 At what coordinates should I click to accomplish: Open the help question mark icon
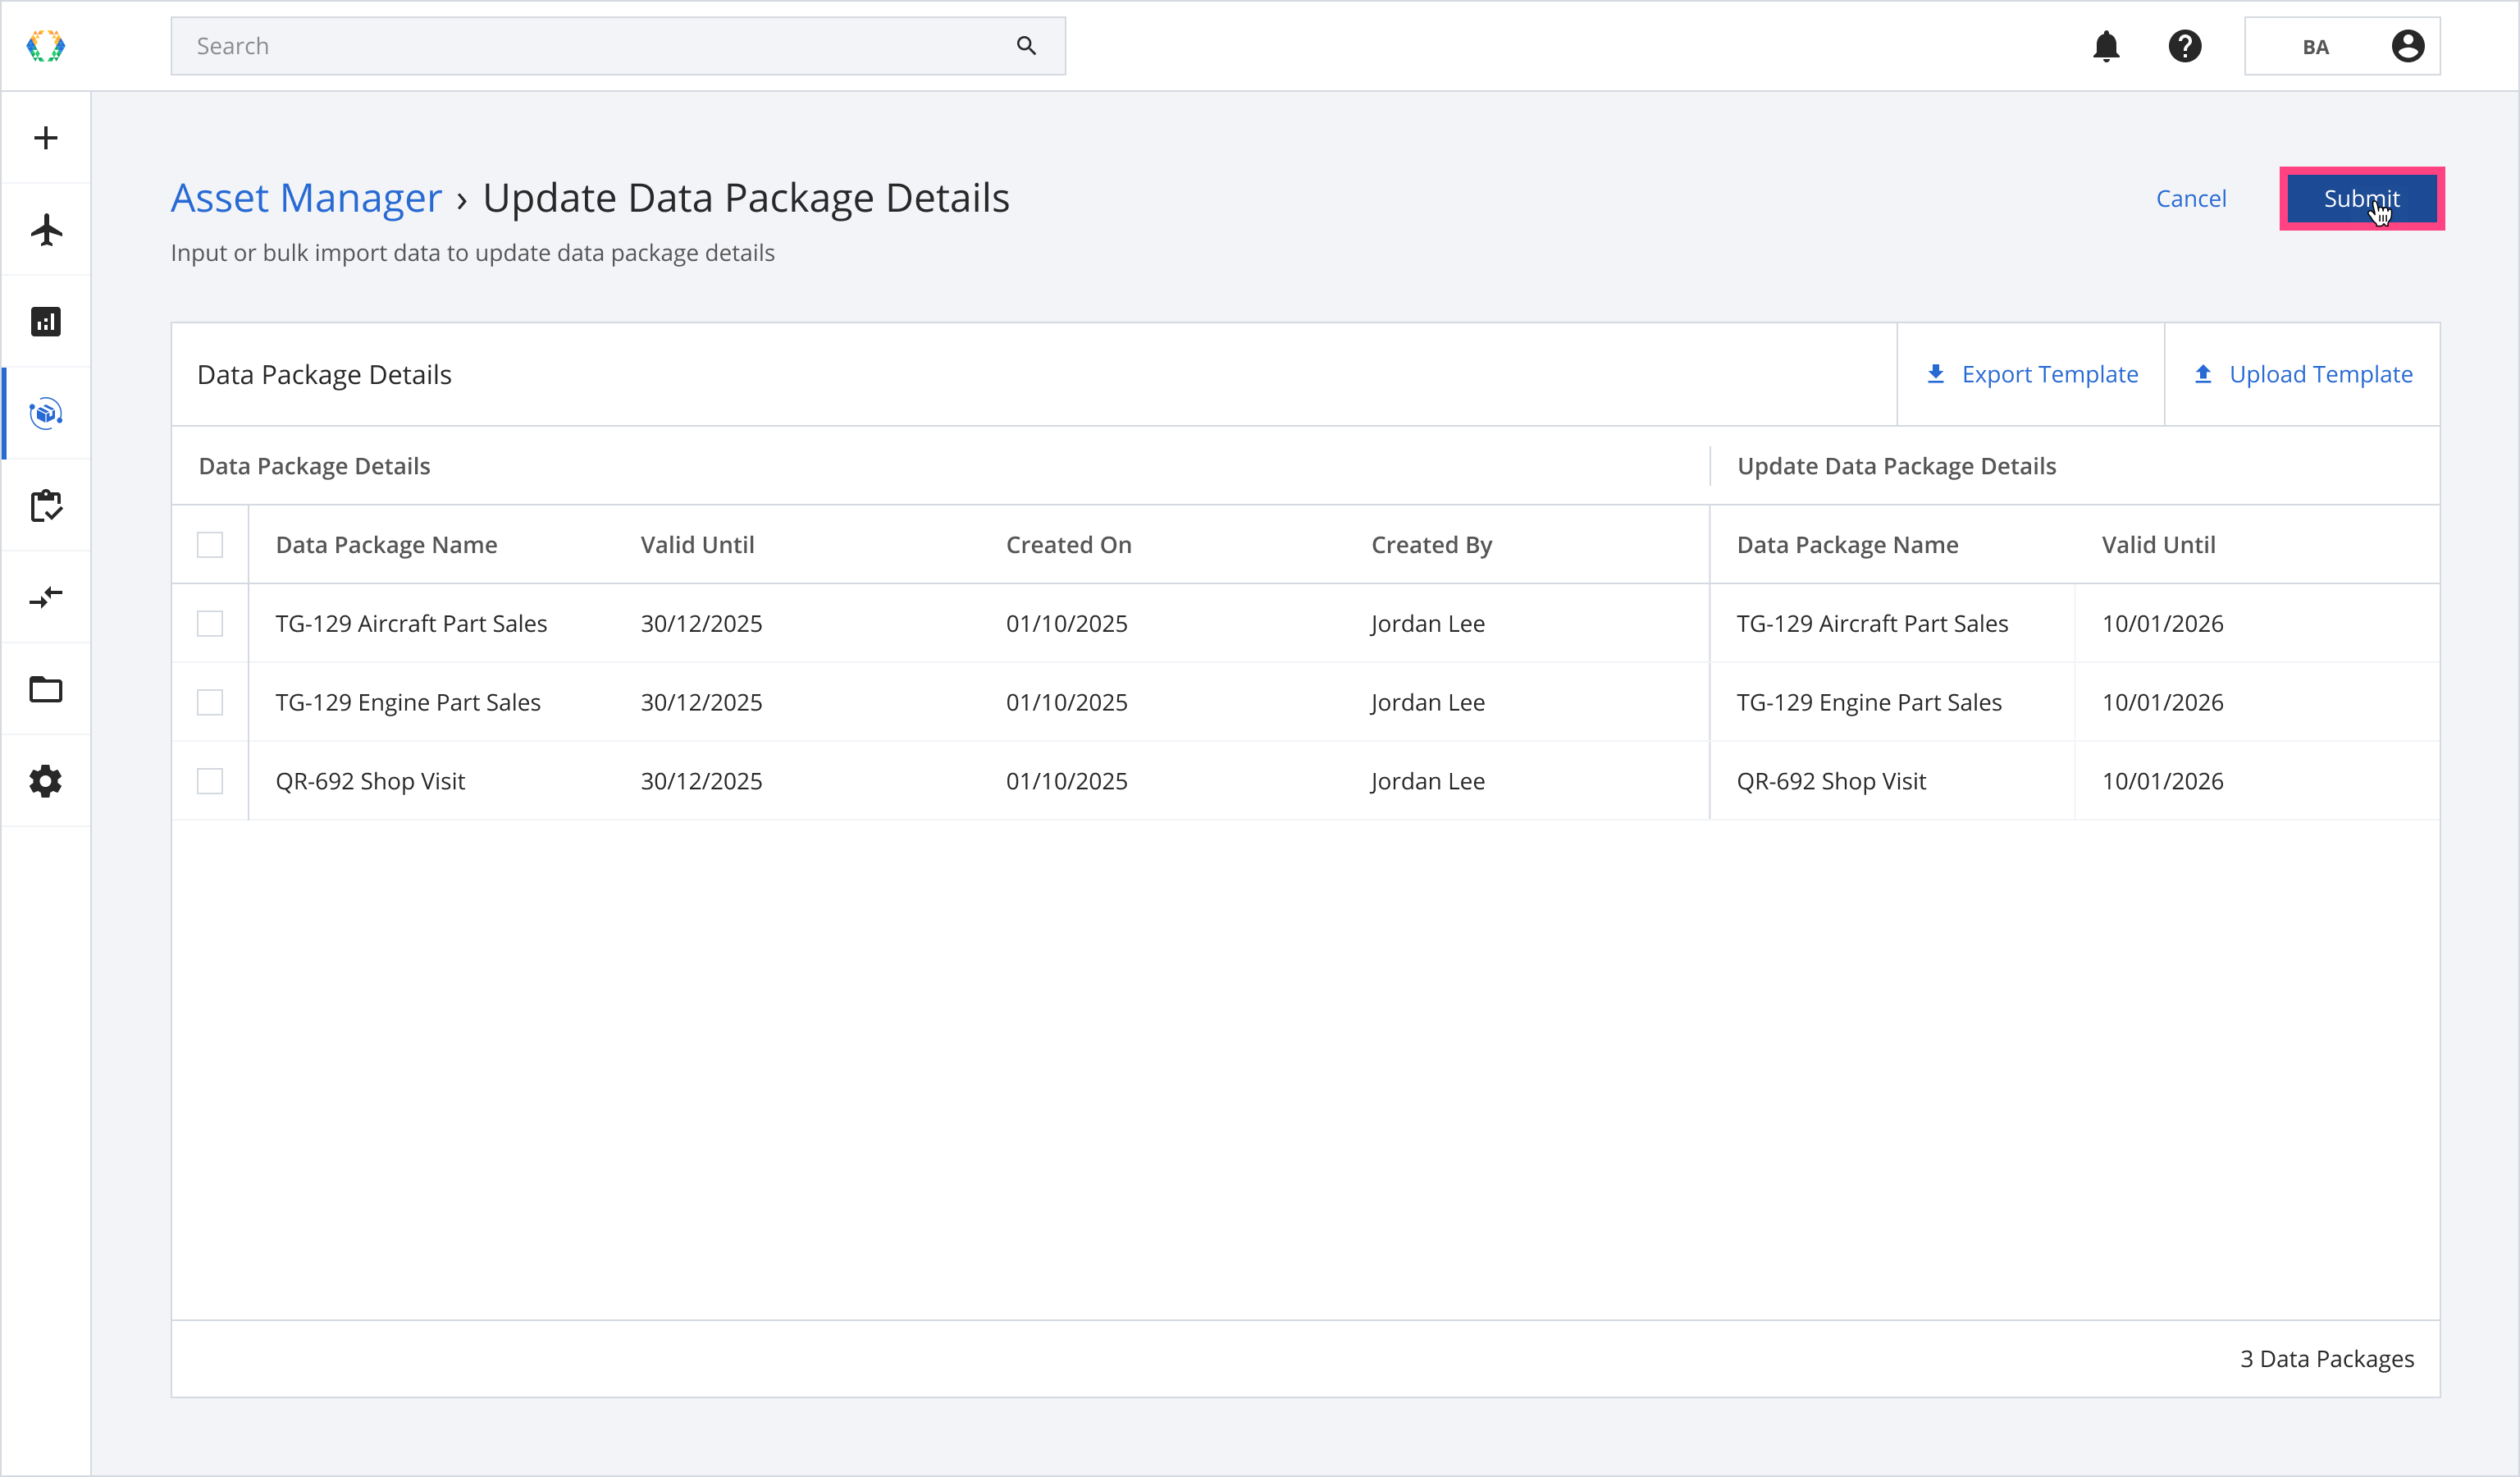(2185, 46)
